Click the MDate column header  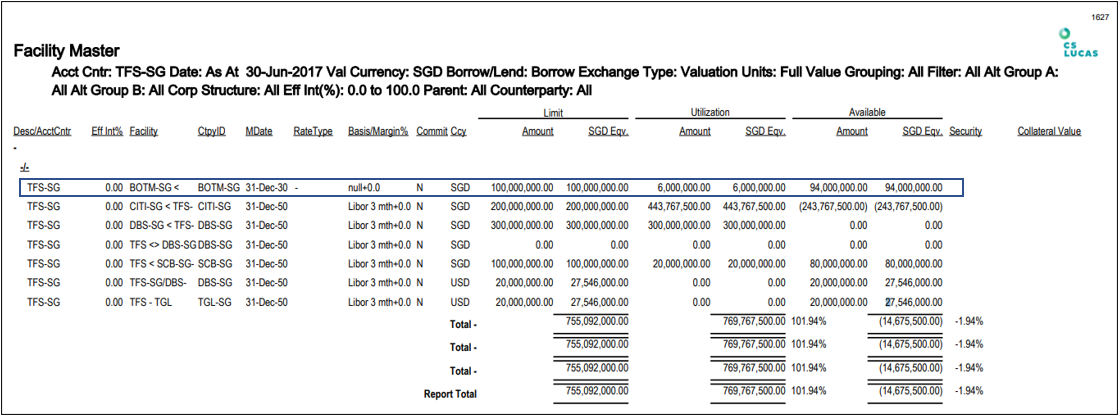pyautogui.click(x=258, y=131)
